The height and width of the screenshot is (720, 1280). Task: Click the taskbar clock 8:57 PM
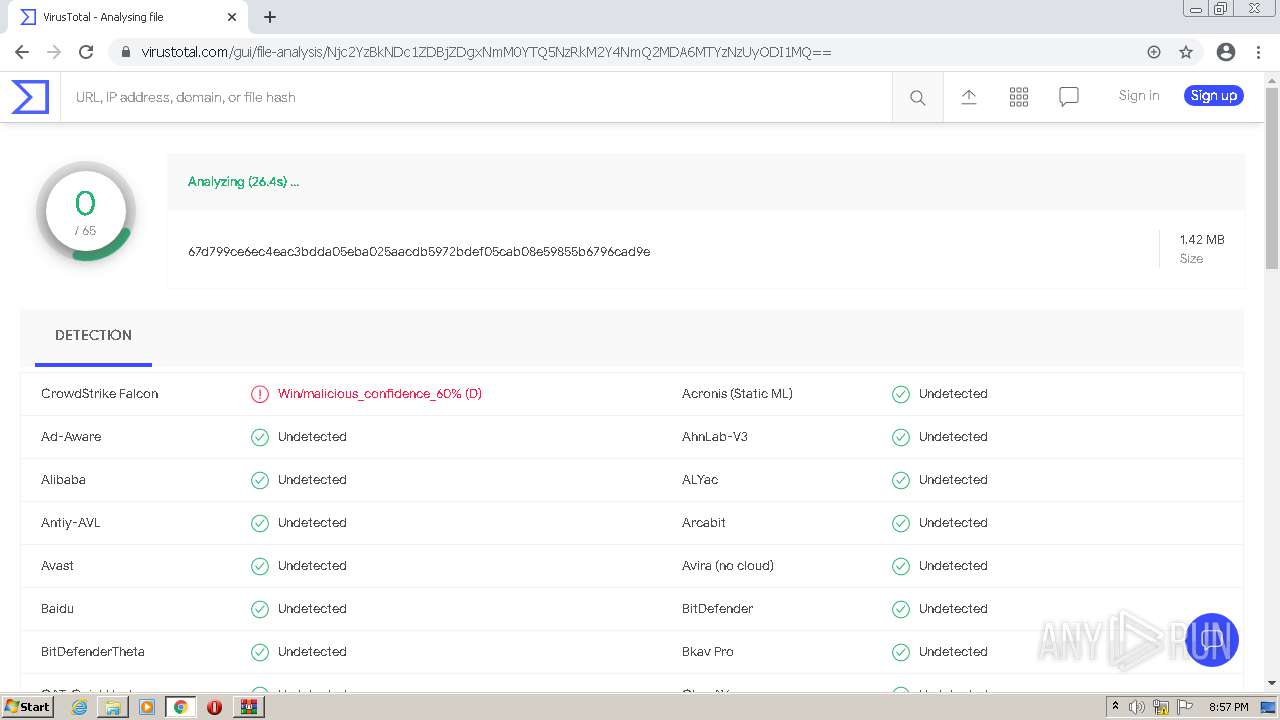click(x=1228, y=707)
